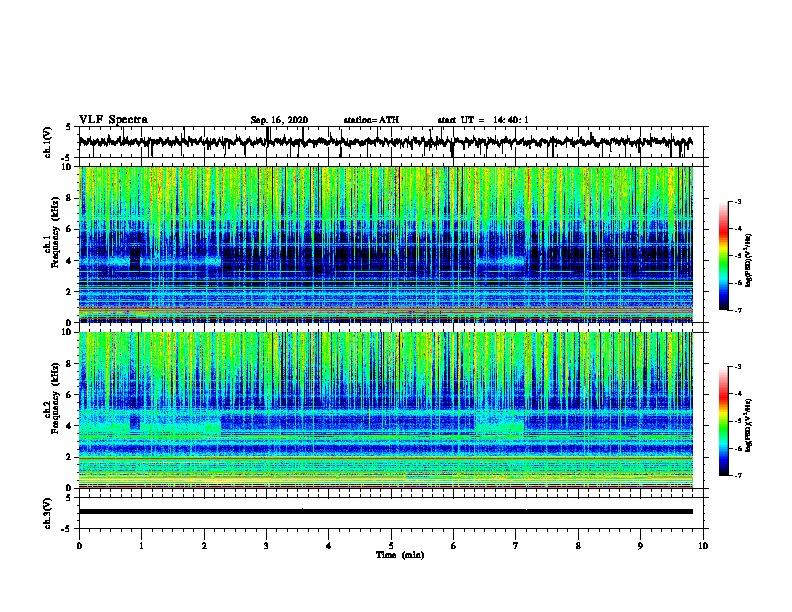Click the '-3' value on upper colorbar
Image resolution: width=792 pixels, height=612 pixels.
(737, 201)
